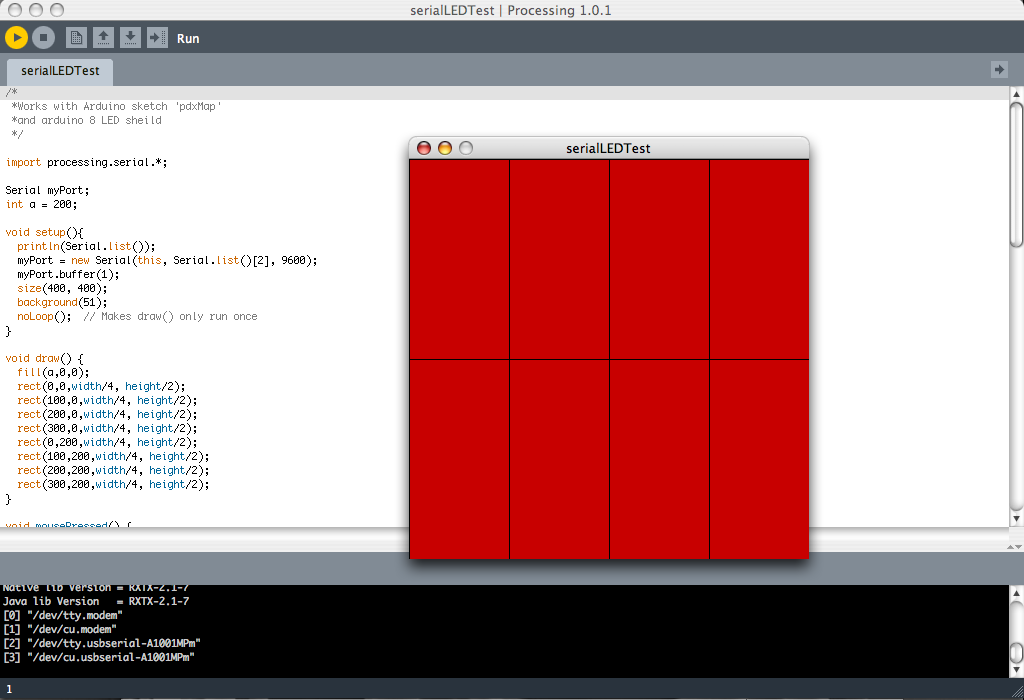The width and height of the screenshot is (1024, 700).
Task: Focus the serialLEDTest output window title bar
Action: tap(608, 147)
